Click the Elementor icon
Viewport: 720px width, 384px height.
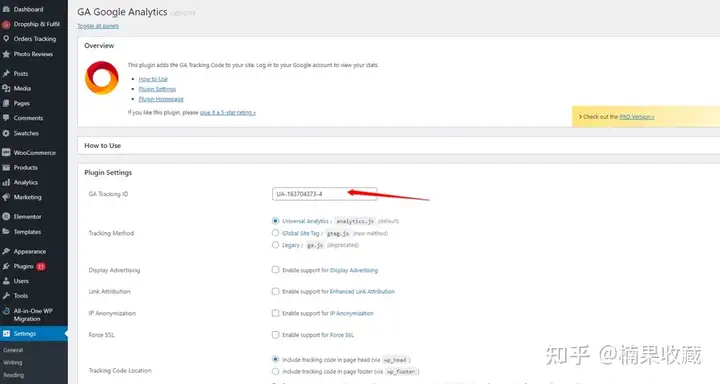pos(6,216)
